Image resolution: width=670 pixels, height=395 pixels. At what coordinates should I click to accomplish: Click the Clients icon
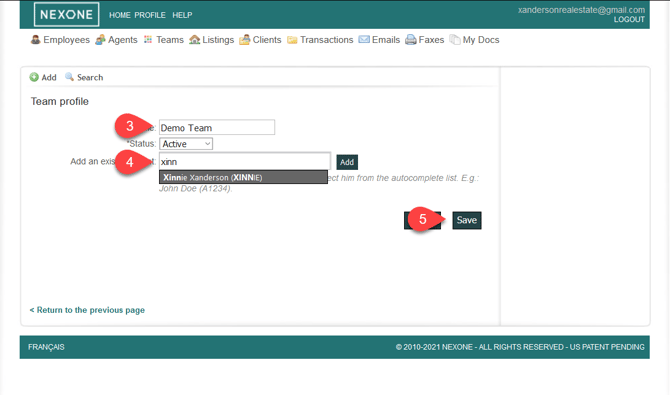coord(244,40)
